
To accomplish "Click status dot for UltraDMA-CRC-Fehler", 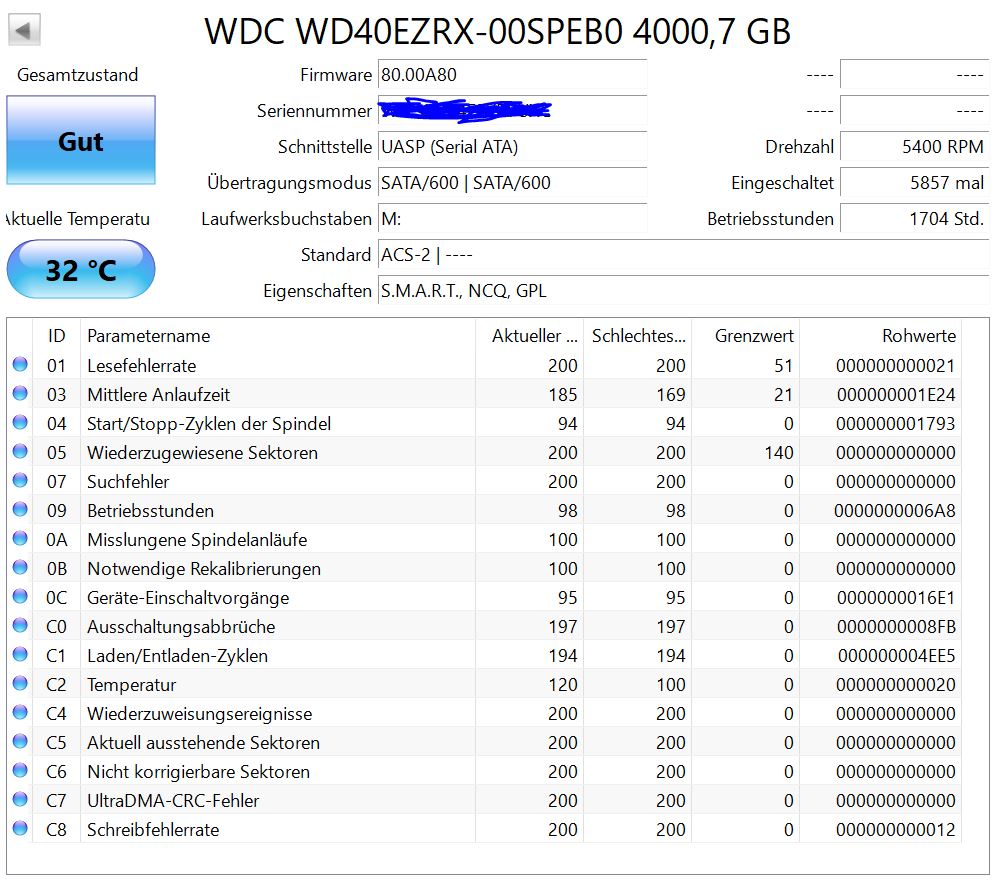I will tap(20, 800).
